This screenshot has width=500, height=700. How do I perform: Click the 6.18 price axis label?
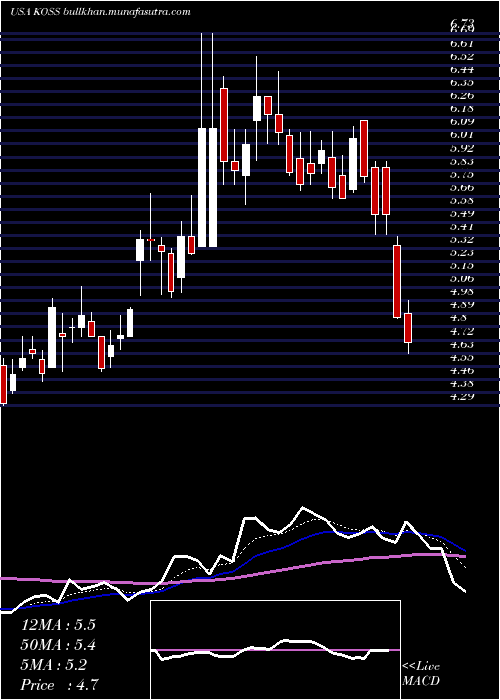(462, 108)
